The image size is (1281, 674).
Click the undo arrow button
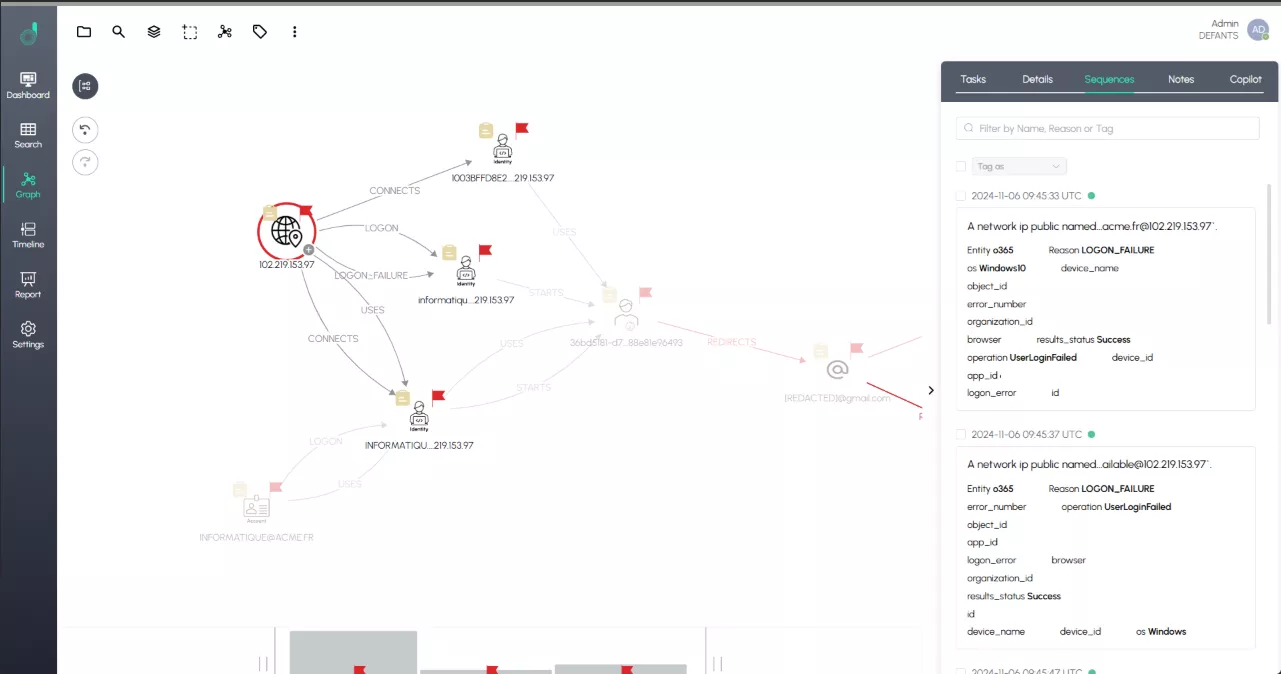(x=85, y=130)
